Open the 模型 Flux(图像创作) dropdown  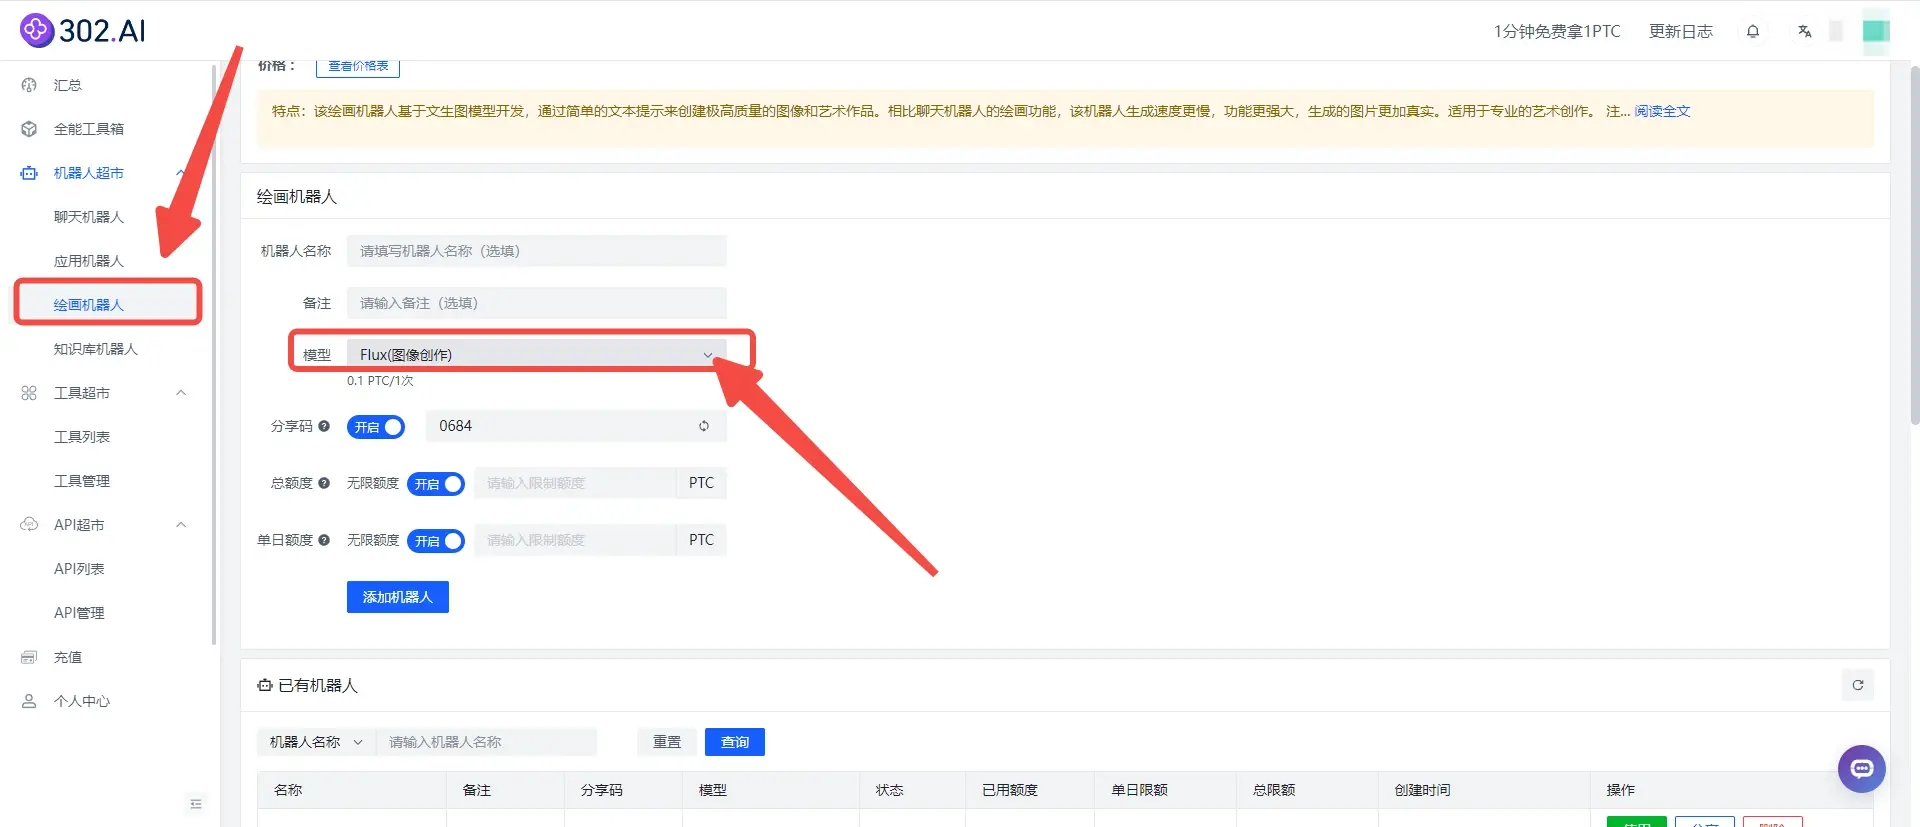536,355
